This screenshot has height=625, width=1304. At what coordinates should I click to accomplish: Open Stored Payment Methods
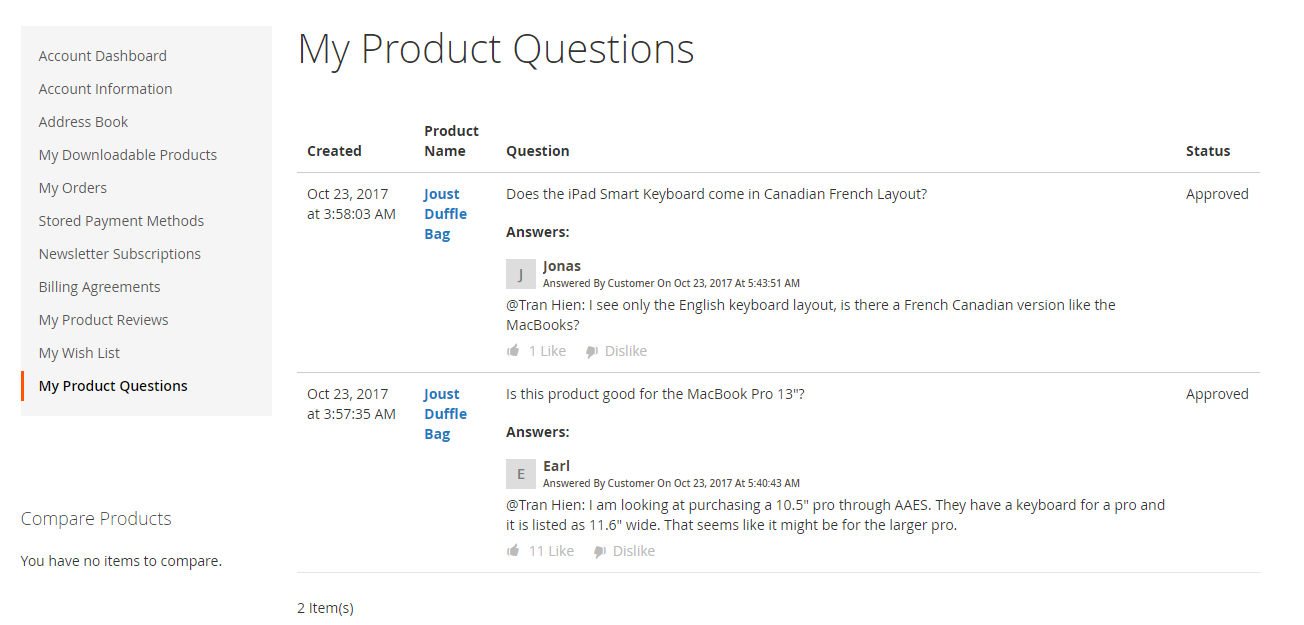click(121, 221)
